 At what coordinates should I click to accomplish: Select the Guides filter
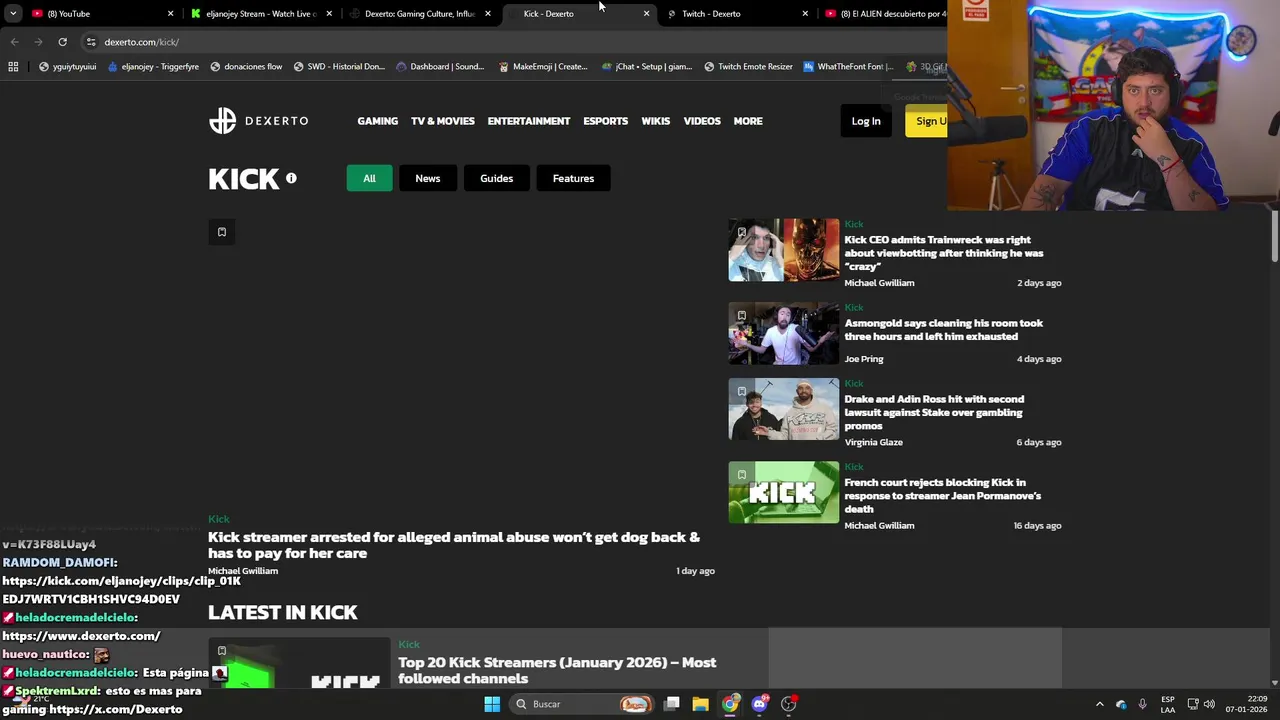(496, 178)
